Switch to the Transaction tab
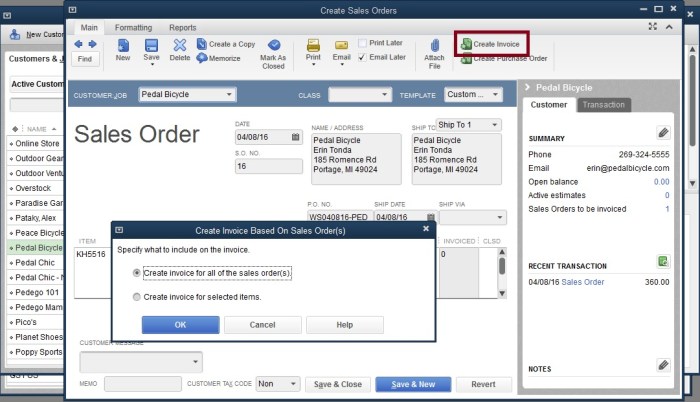Screen dimensions: 700x402 (603, 105)
